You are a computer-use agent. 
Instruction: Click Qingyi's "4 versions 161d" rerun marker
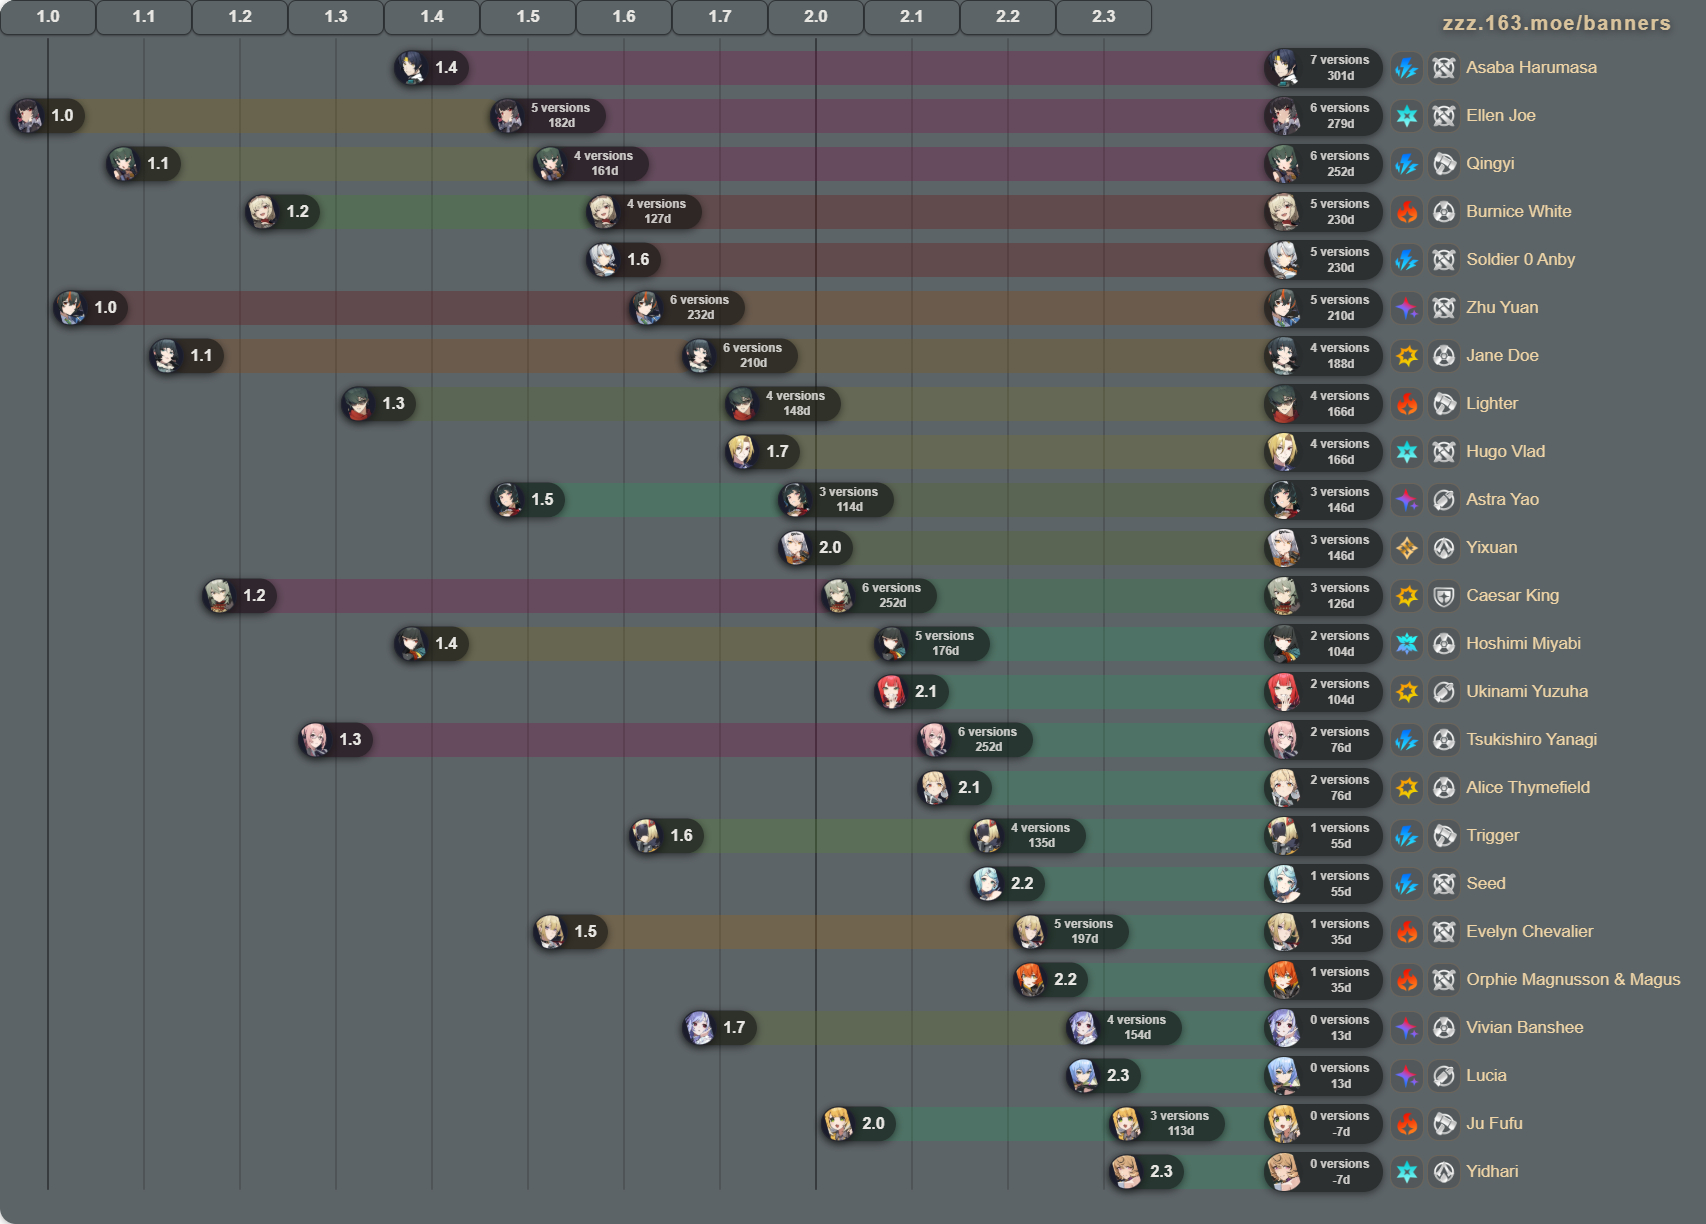click(591, 164)
